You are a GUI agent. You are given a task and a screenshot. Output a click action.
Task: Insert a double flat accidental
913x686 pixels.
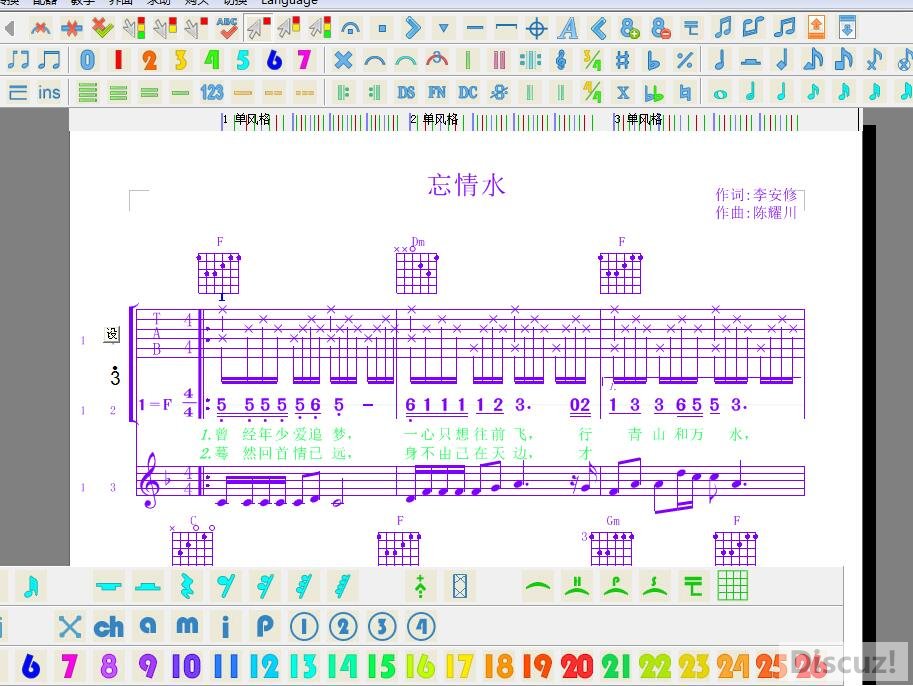click(654, 92)
